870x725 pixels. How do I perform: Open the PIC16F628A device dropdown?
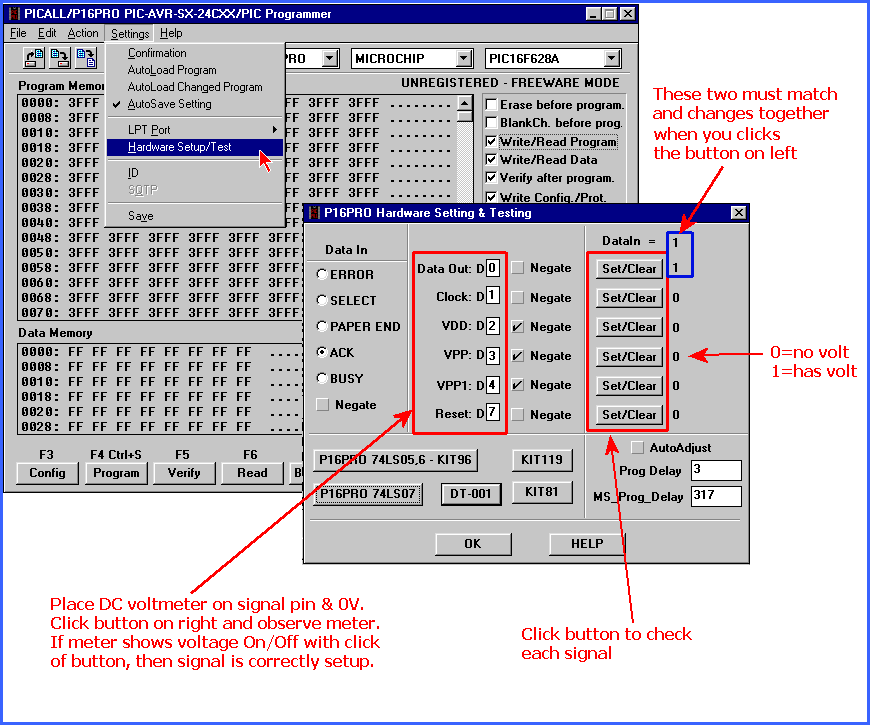(611, 58)
